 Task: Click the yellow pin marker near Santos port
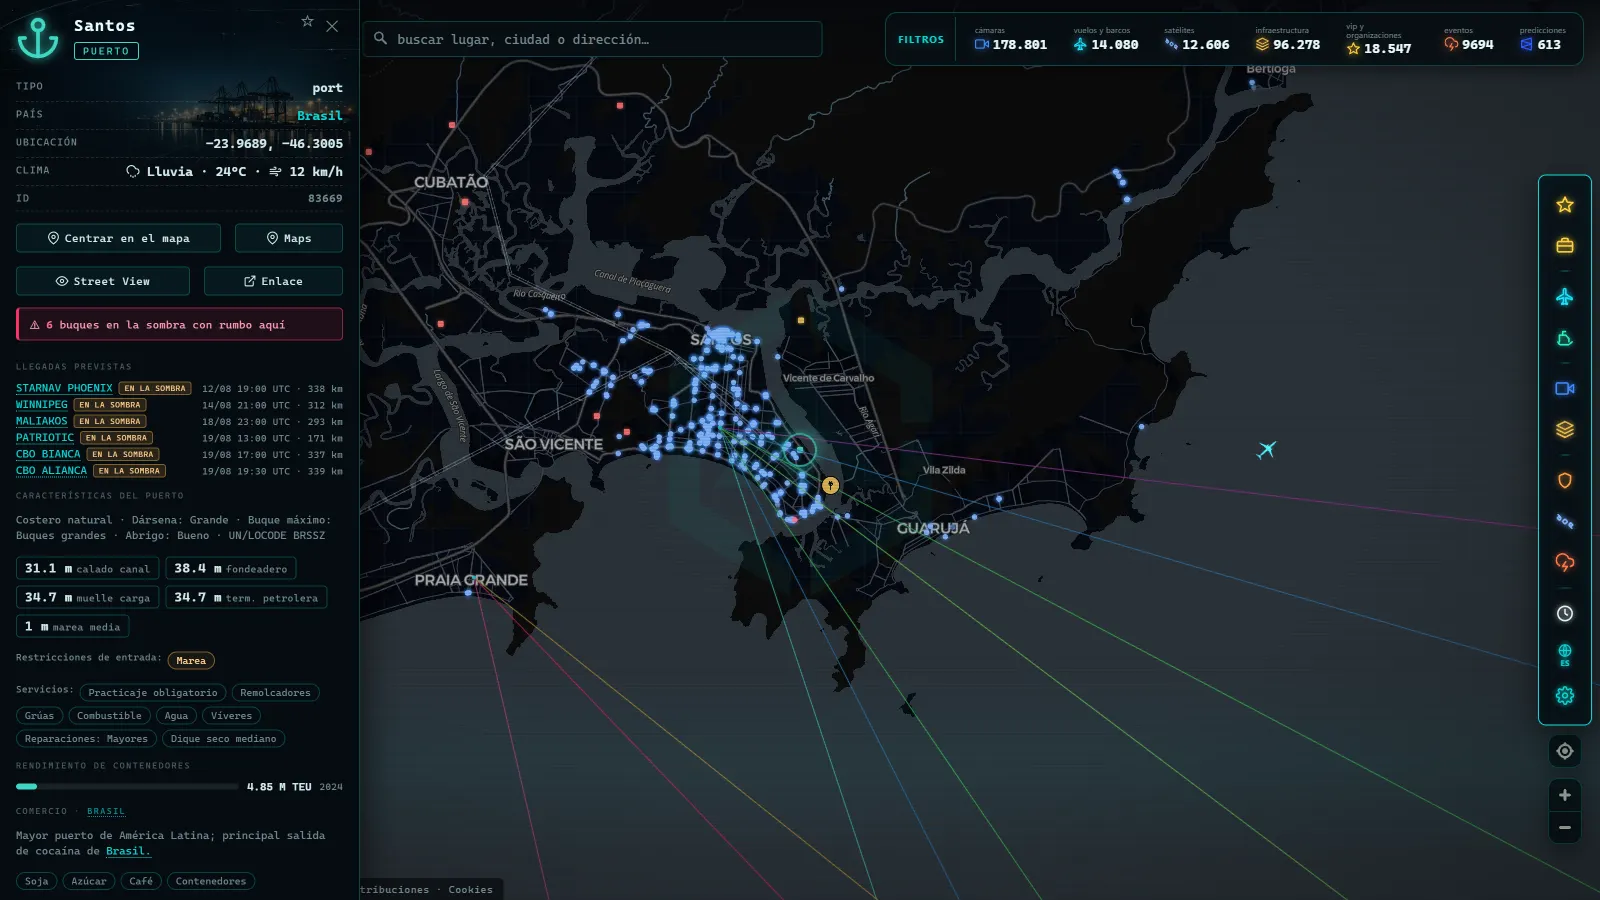coord(830,485)
